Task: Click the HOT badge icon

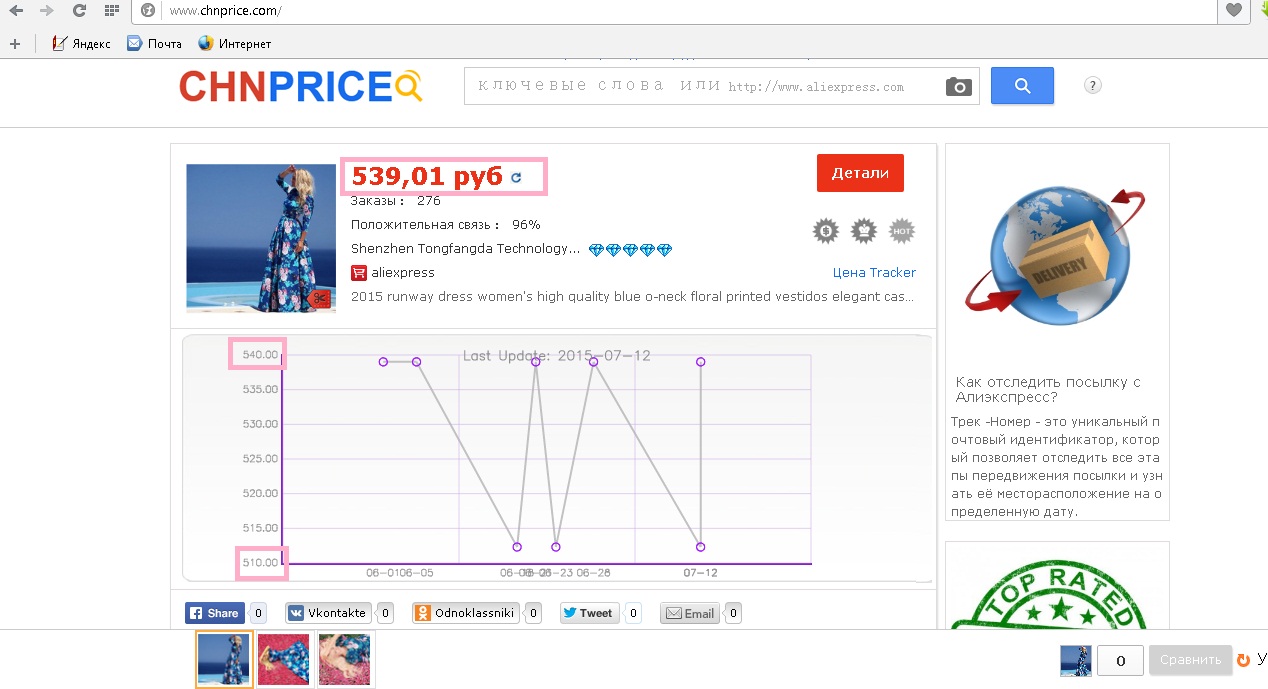Action: (902, 231)
